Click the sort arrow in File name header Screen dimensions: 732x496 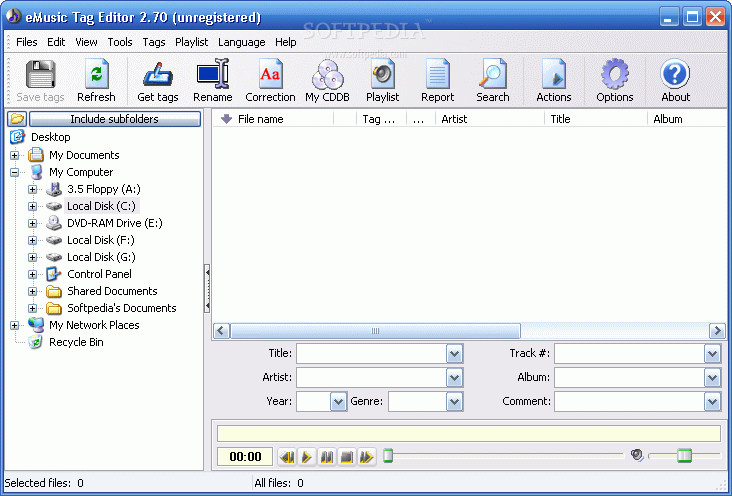pyautogui.click(x=226, y=119)
